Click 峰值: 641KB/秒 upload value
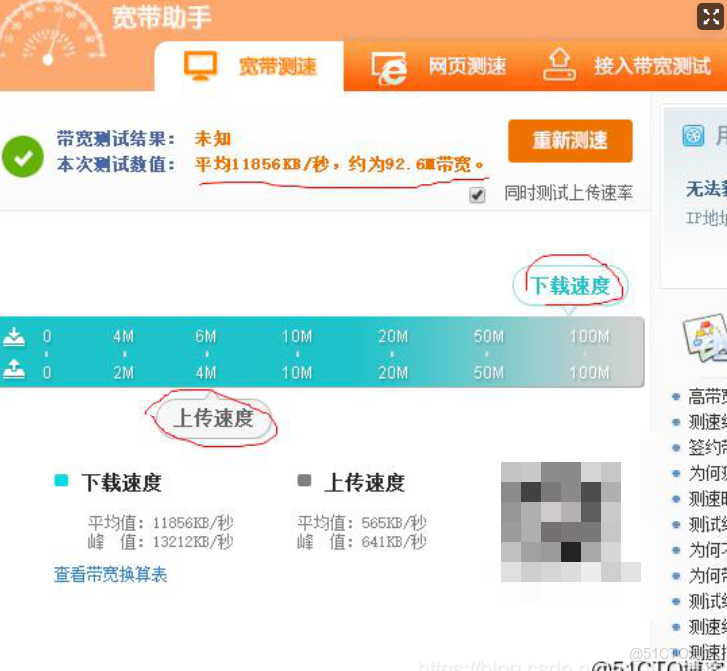 coord(362,542)
